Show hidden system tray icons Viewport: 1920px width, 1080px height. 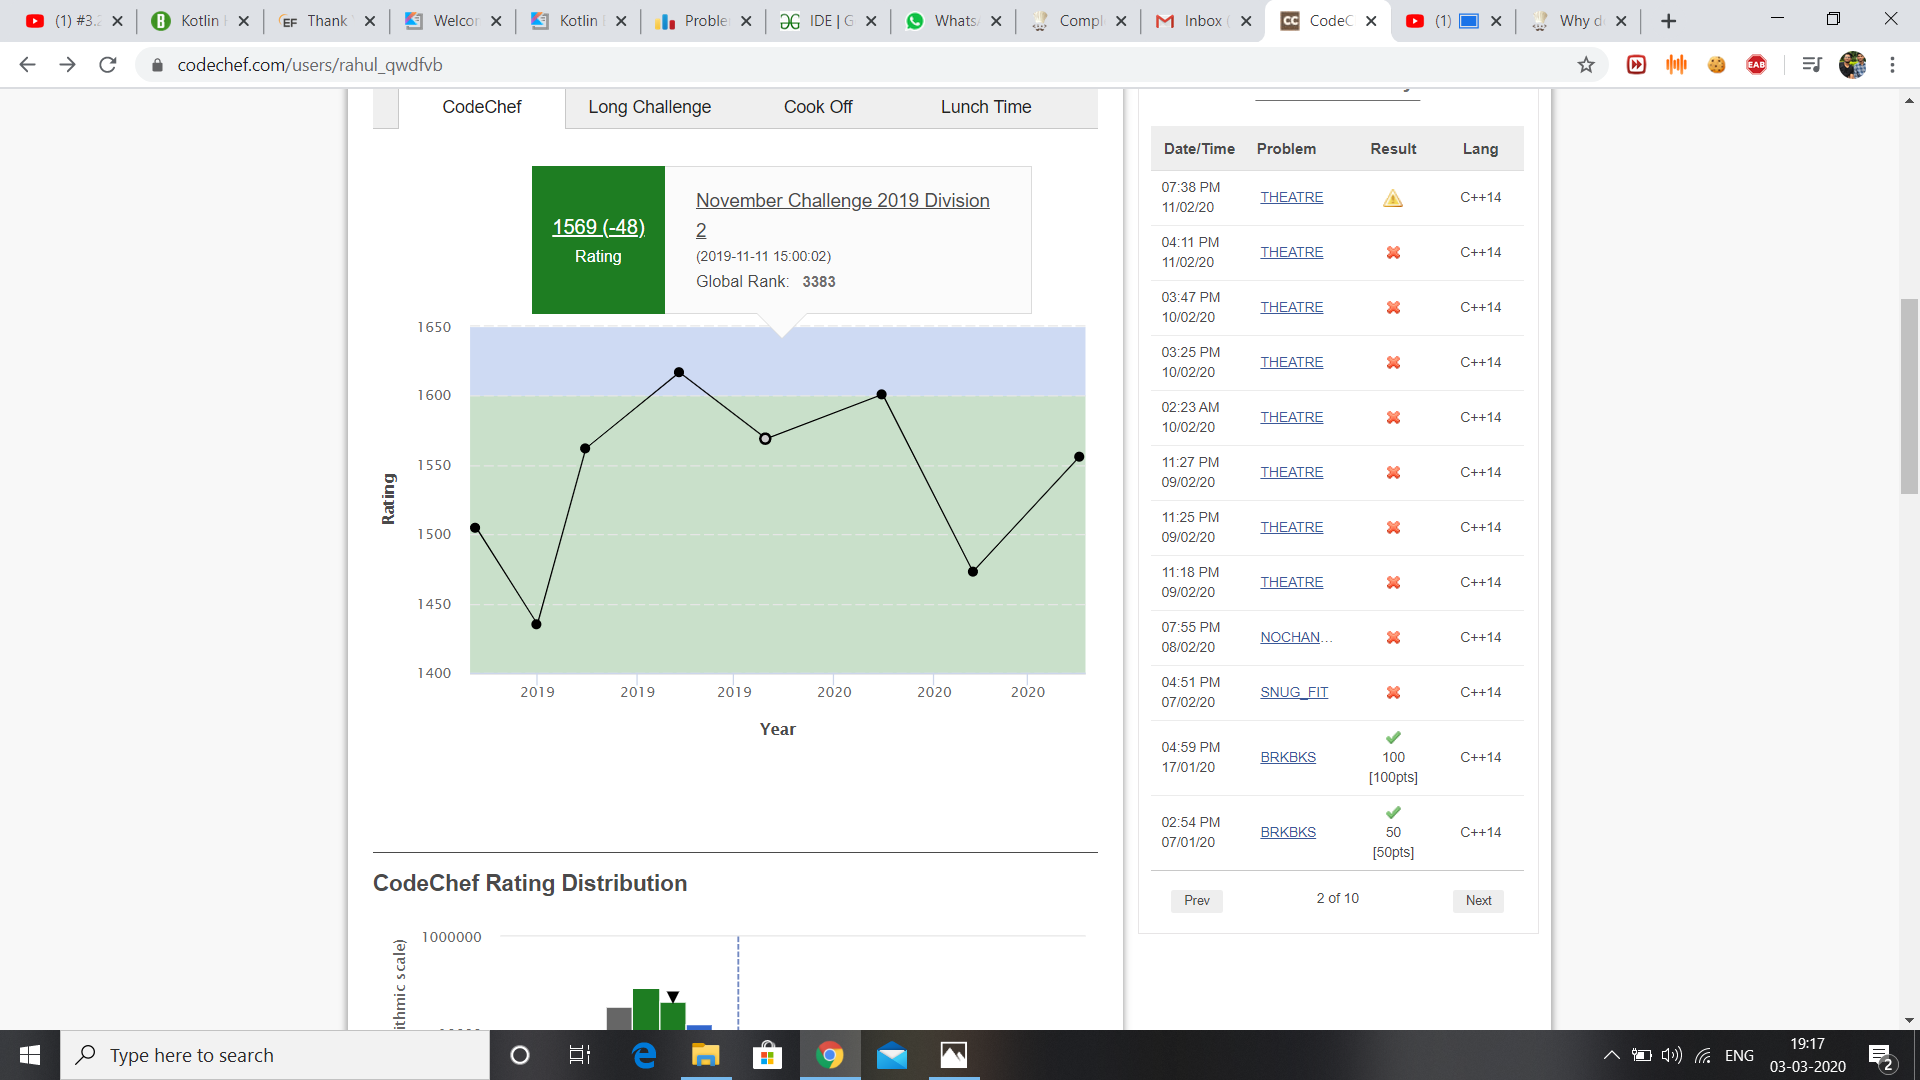pyautogui.click(x=1611, y=1055)
